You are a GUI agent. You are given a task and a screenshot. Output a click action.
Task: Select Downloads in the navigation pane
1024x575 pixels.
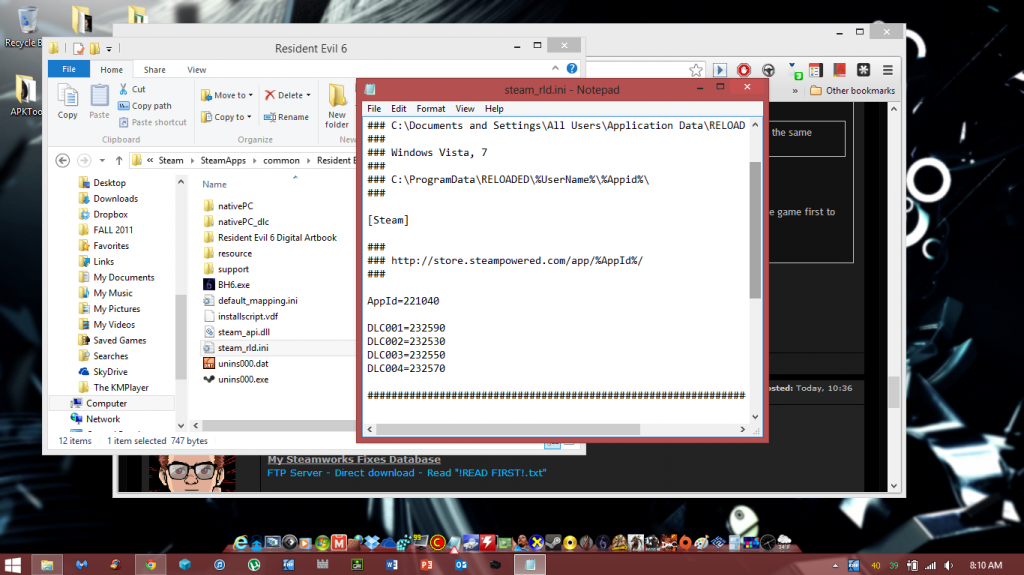click(x=116, y=199)
